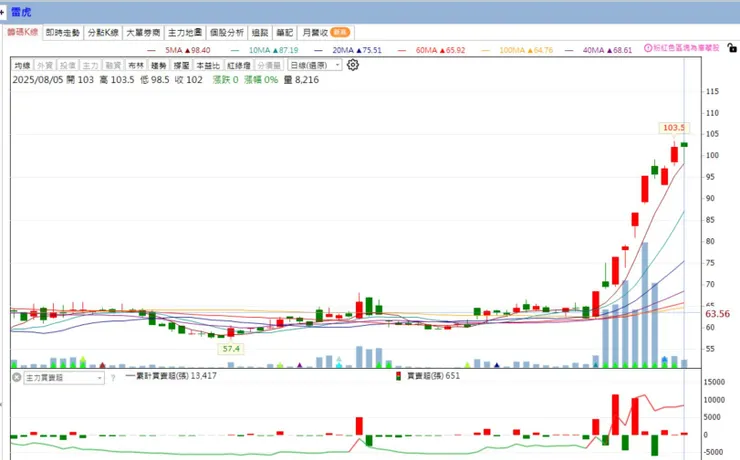740x460 pixels.
Task: Toggle the 投信 overlay button
Action: pos(67,66)
